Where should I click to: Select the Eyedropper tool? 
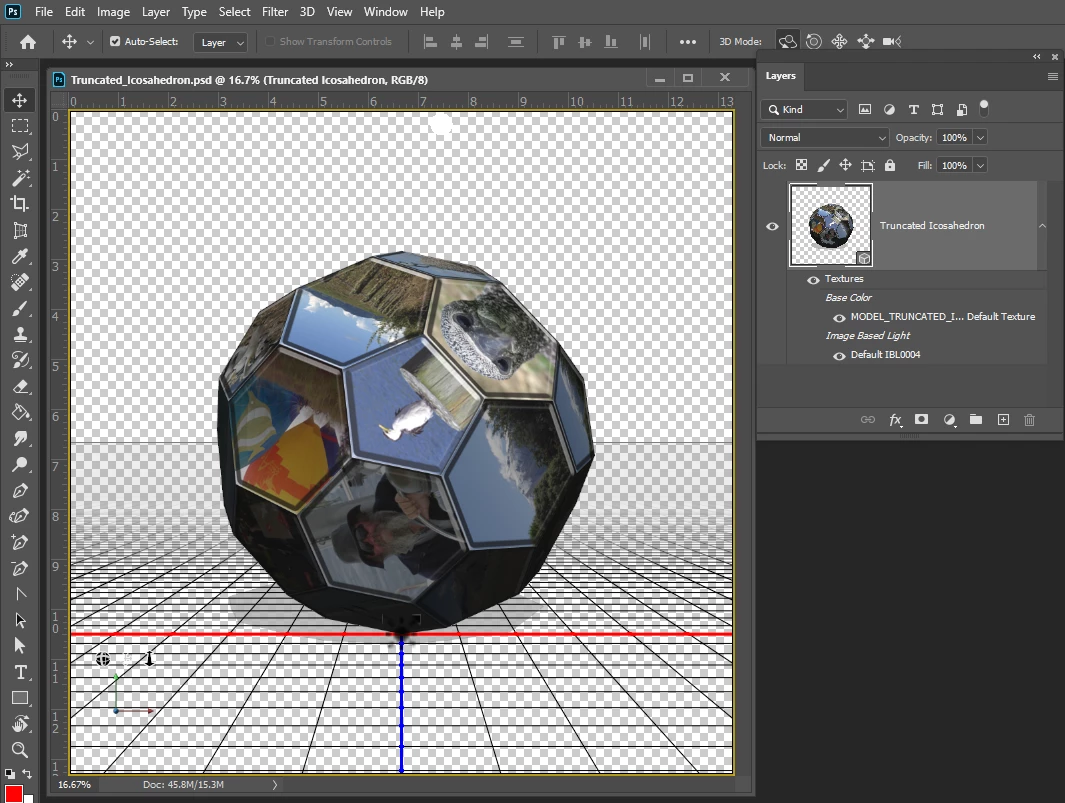(20, 256)
